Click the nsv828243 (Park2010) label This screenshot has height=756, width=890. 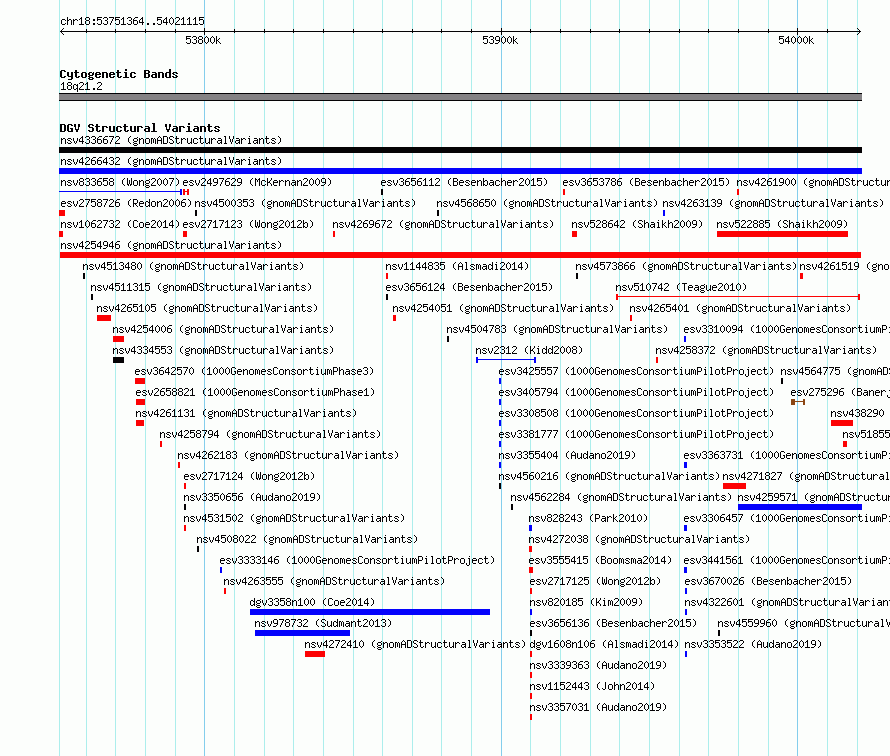pos(588,518)
